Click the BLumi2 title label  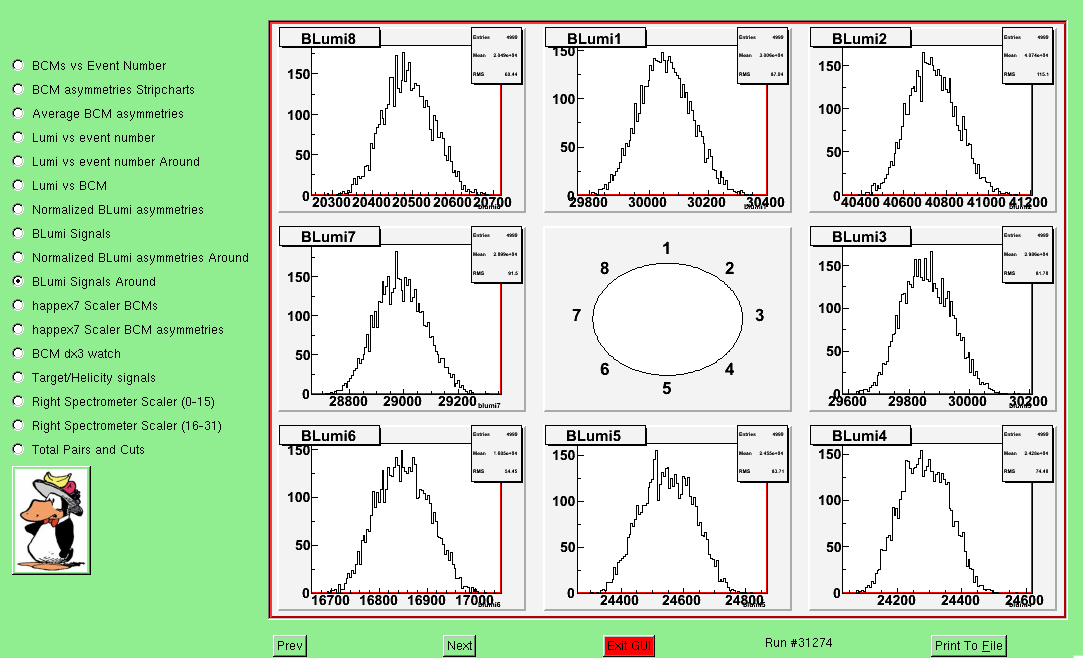[x=861, y=38]
